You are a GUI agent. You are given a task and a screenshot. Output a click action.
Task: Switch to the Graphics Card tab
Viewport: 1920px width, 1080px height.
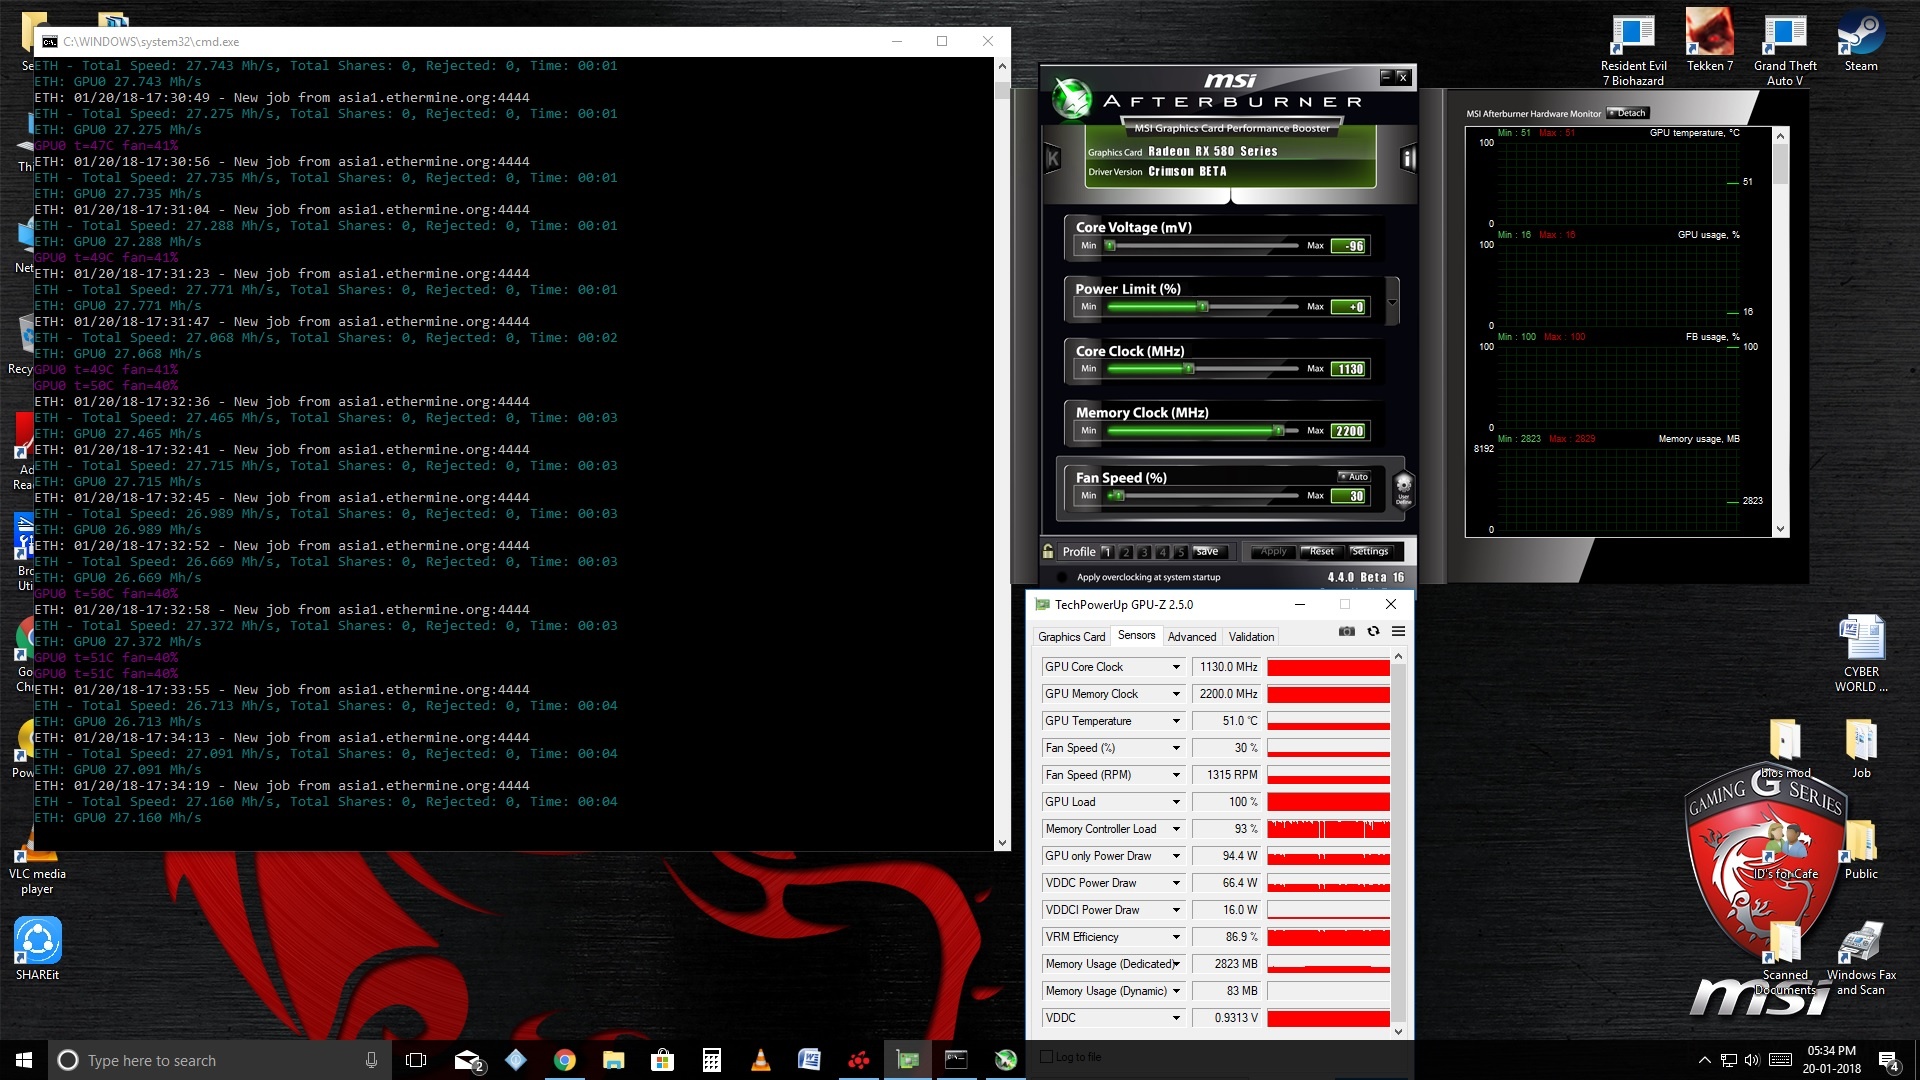(x=1071, y=637)
